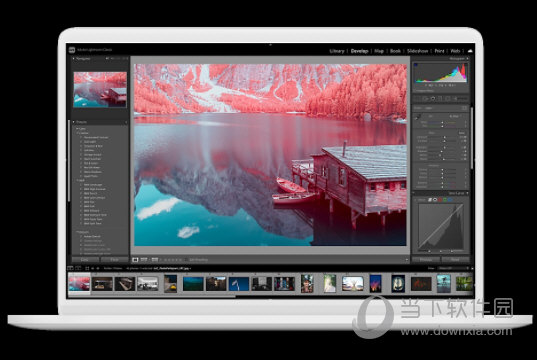
Task: Toggle shadow clipping indicator in histogram
Action: (415, 65)
